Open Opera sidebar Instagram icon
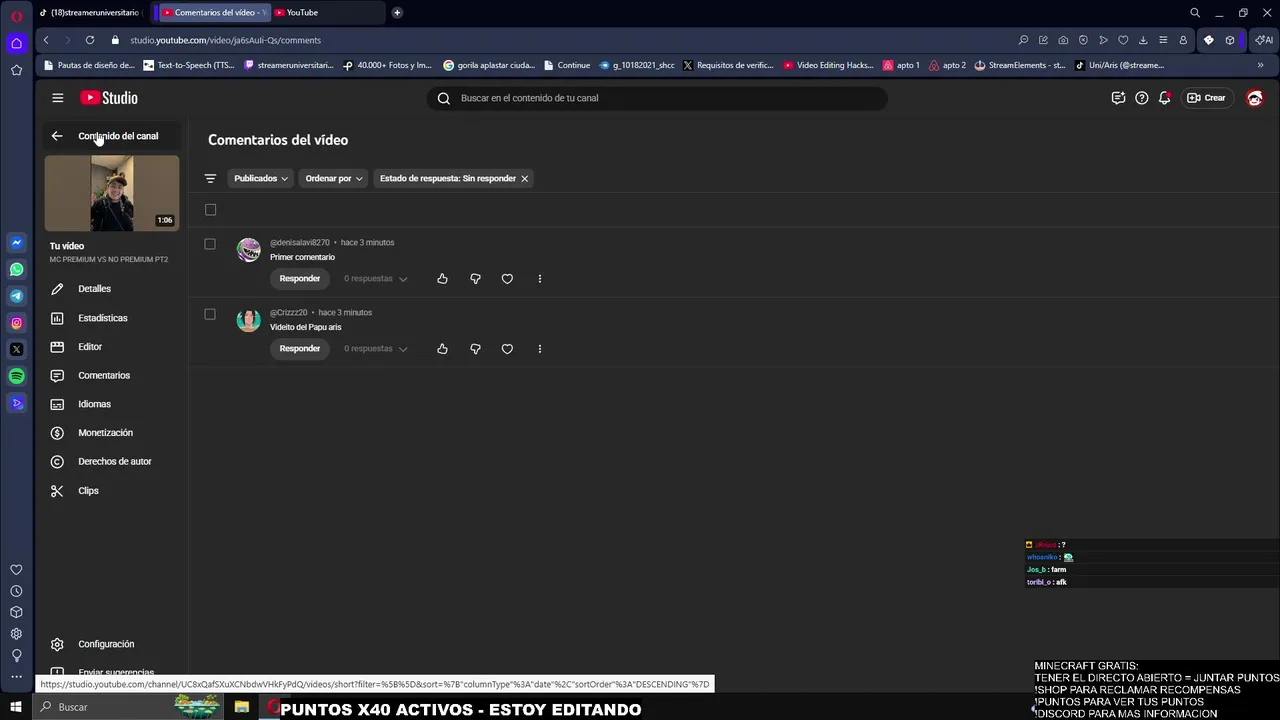1280x720 pixels. pyautogui.click(x=16, y=323)
